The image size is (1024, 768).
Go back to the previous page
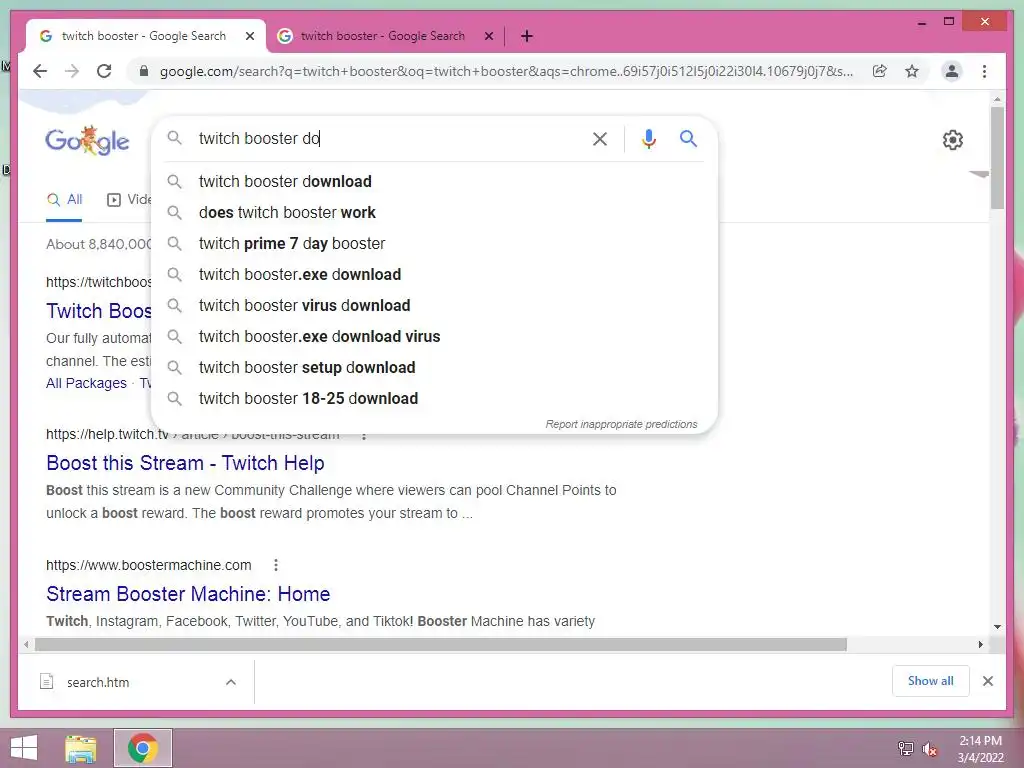click(x=40, y=71)
